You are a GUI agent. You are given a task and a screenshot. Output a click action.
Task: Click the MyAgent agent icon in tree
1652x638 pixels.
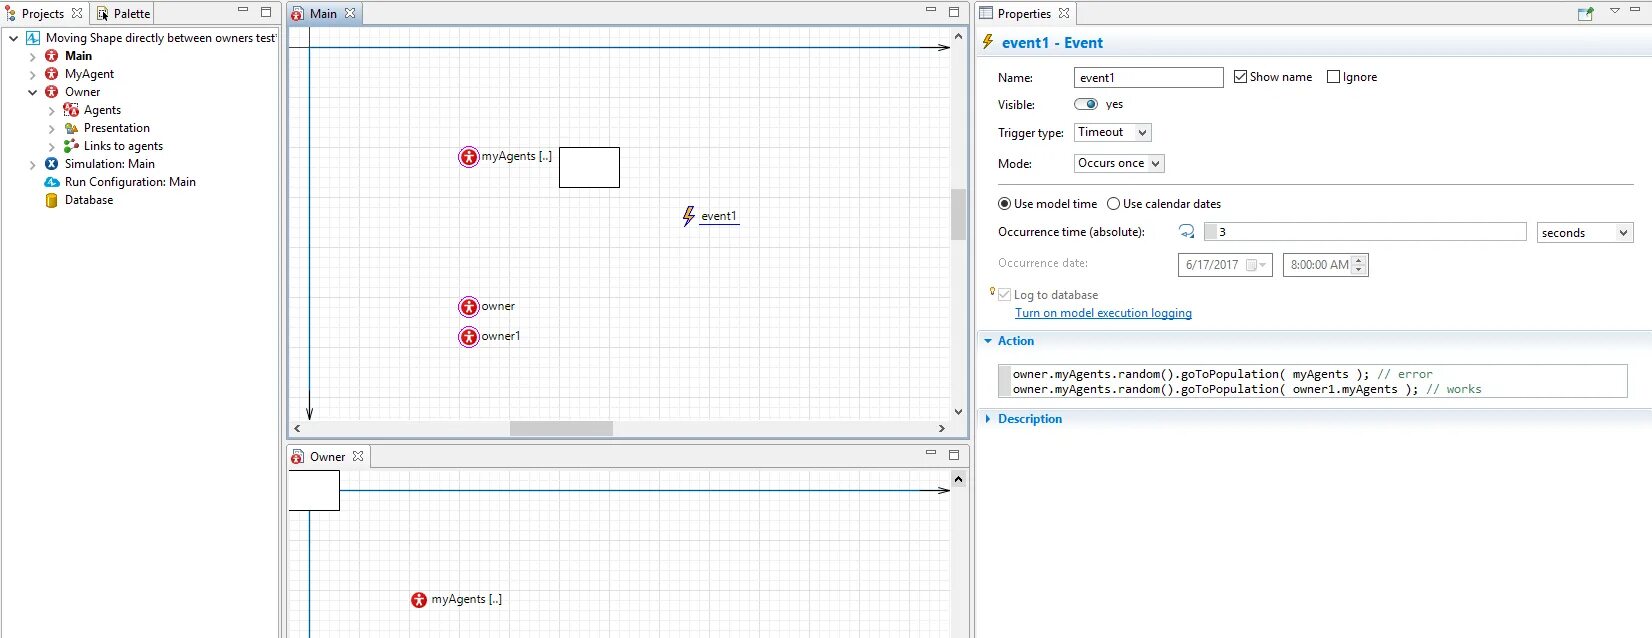tap(52, 74)
